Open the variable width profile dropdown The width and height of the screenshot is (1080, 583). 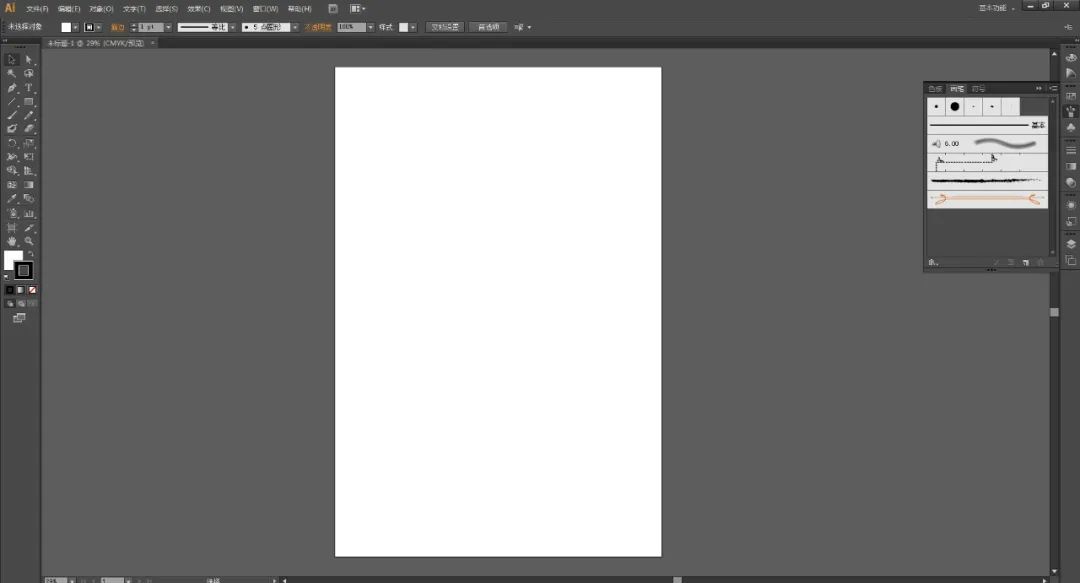click(x=232, y=28)
